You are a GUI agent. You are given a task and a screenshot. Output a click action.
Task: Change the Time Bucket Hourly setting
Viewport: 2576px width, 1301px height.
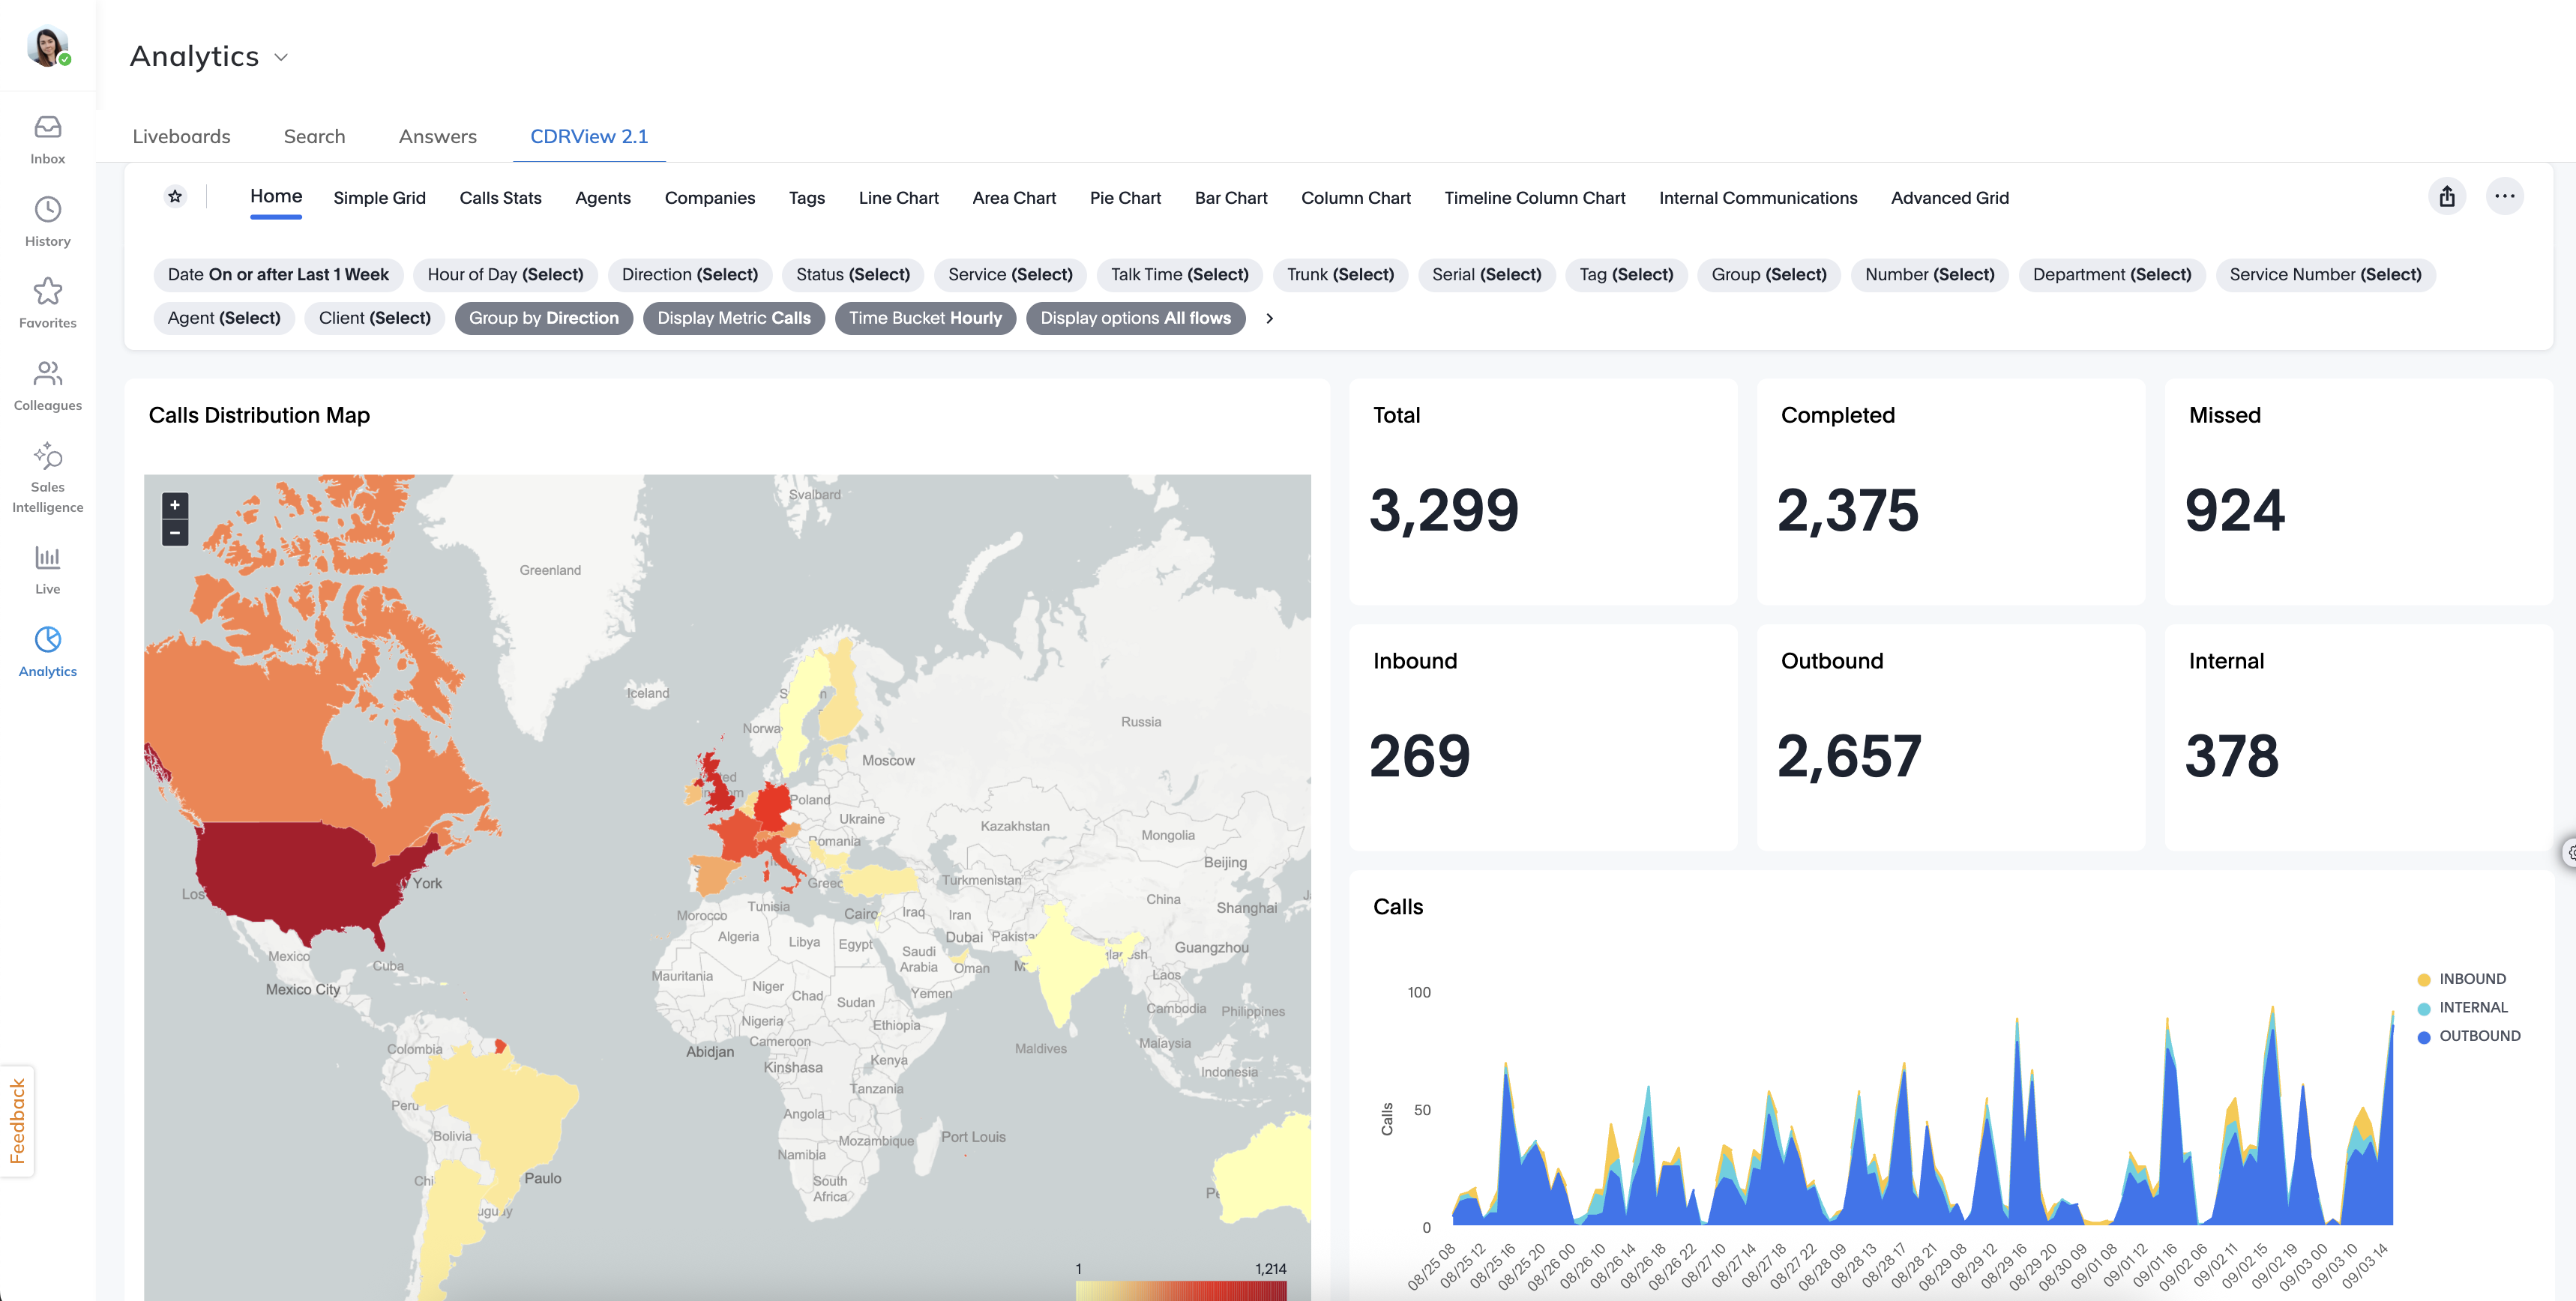tap(925, 318)
